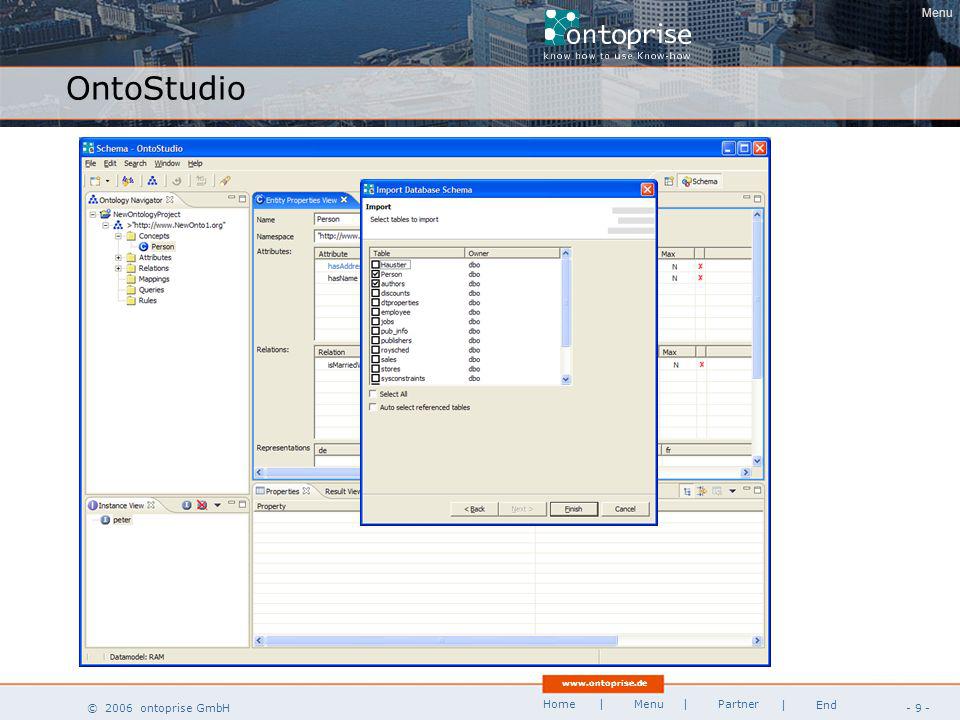
Task: Click the Table column header
Action: click(416, 253)
